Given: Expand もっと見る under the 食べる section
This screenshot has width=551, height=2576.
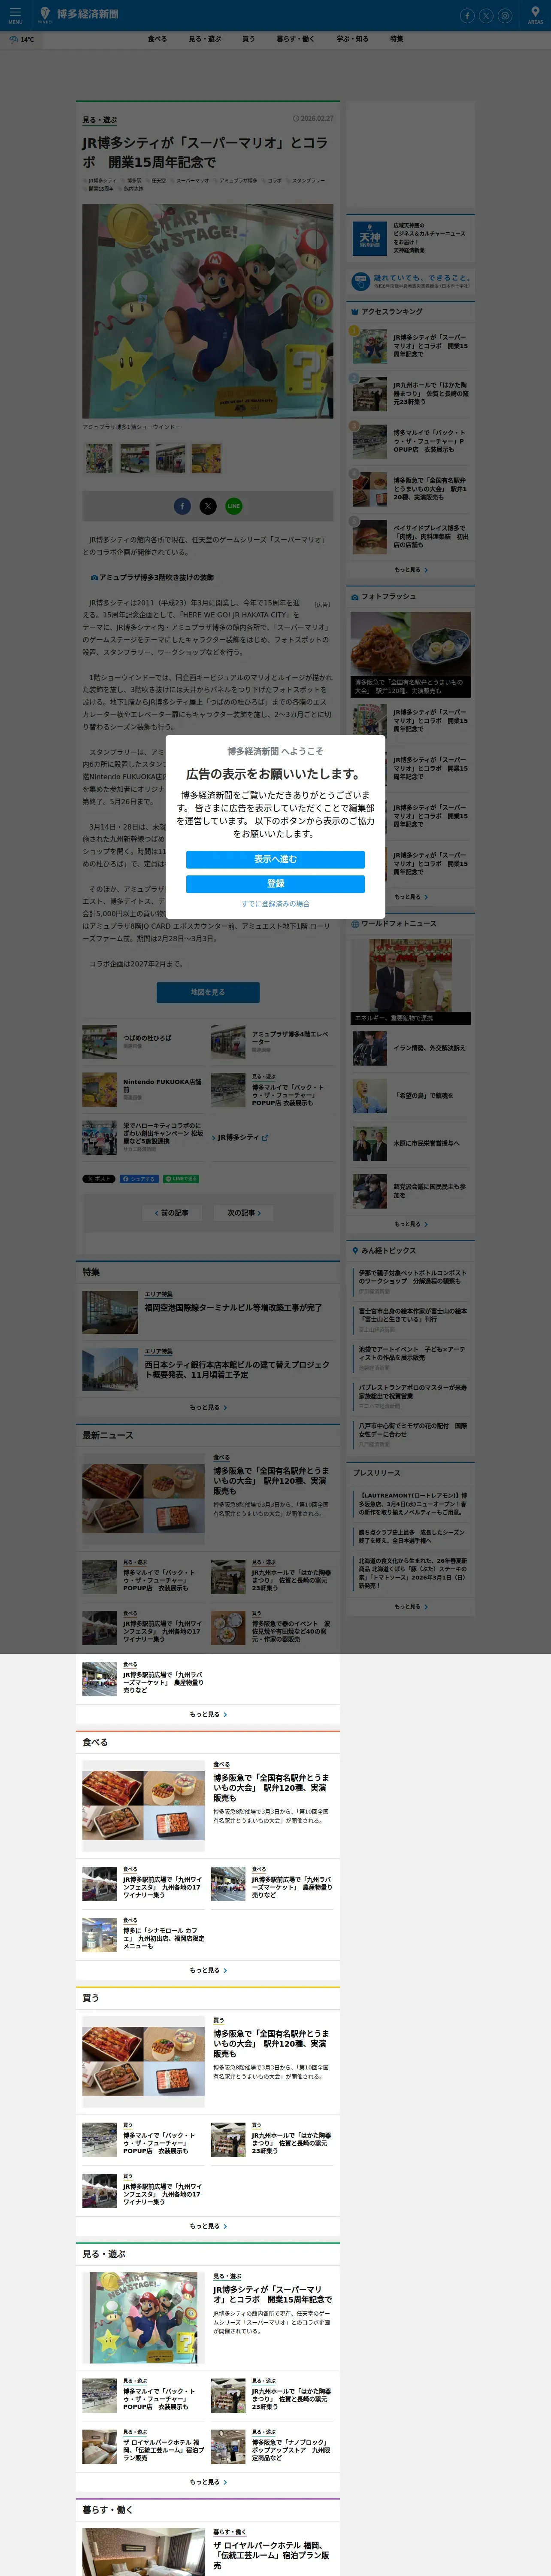Looking at the screenshot, I should point(208,1971).
